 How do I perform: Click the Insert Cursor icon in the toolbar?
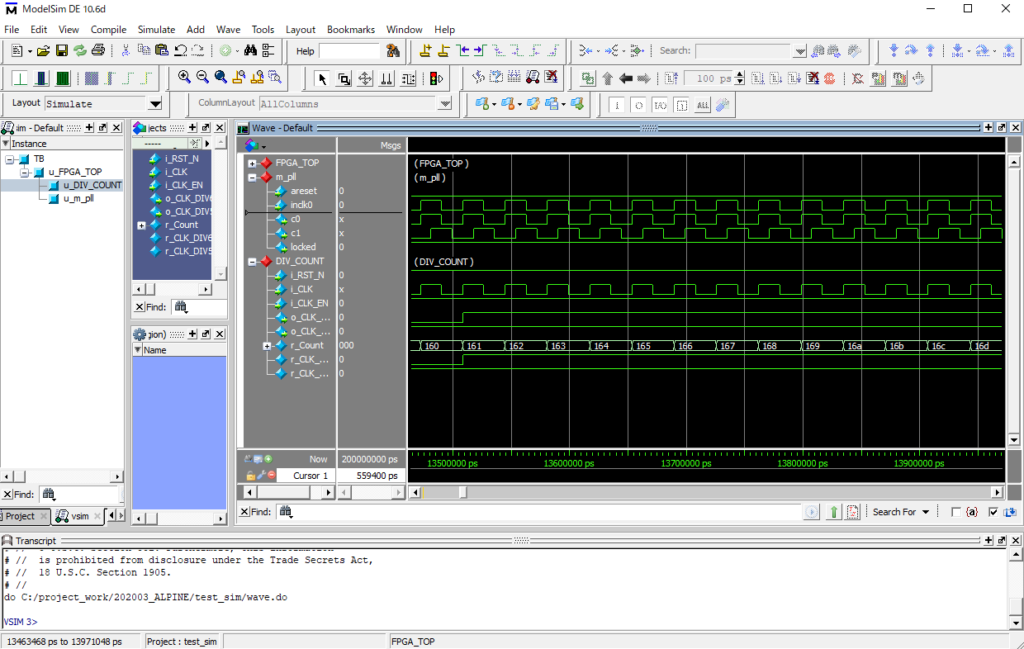point(427,51)
